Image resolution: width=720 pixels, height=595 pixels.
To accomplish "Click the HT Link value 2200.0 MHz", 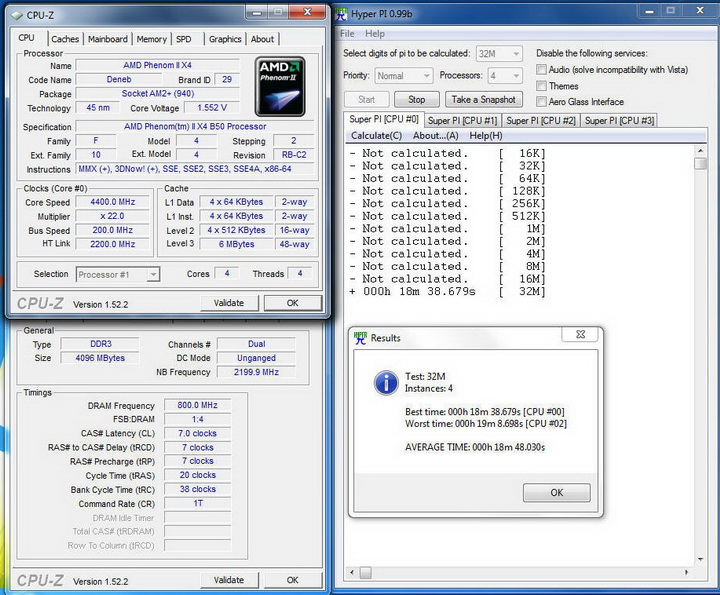I will coord(112,244).
